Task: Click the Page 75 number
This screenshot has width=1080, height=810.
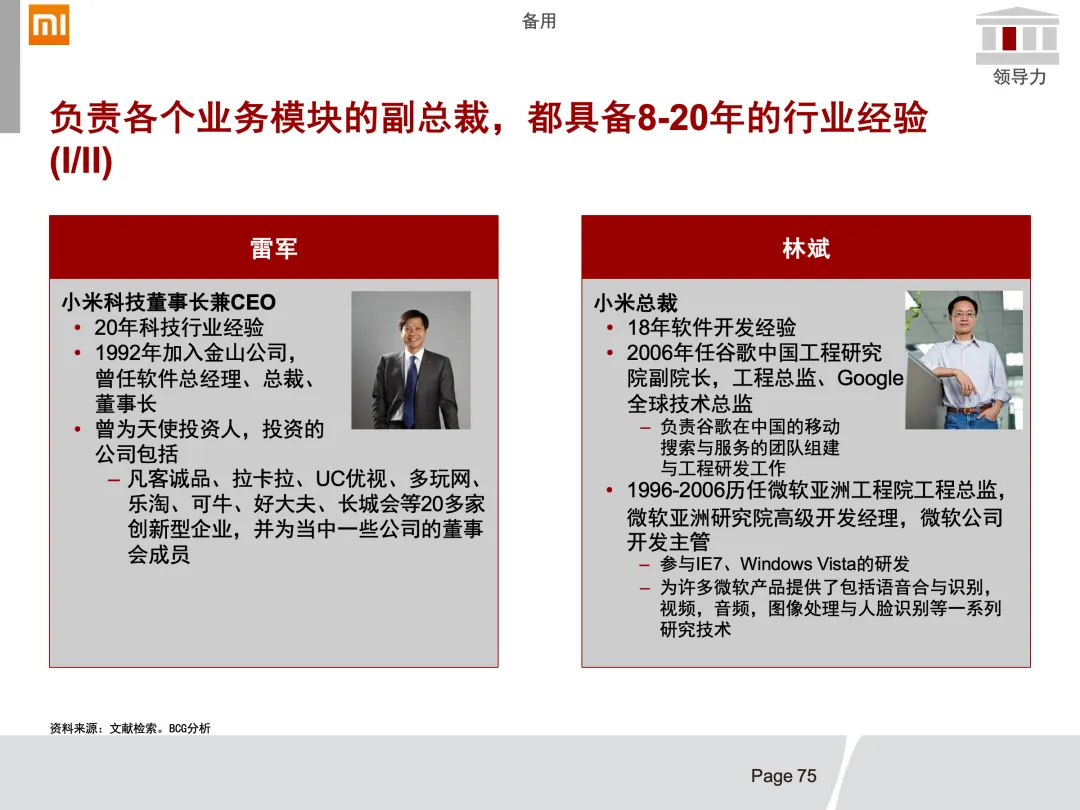Action: tap(784, 776)
